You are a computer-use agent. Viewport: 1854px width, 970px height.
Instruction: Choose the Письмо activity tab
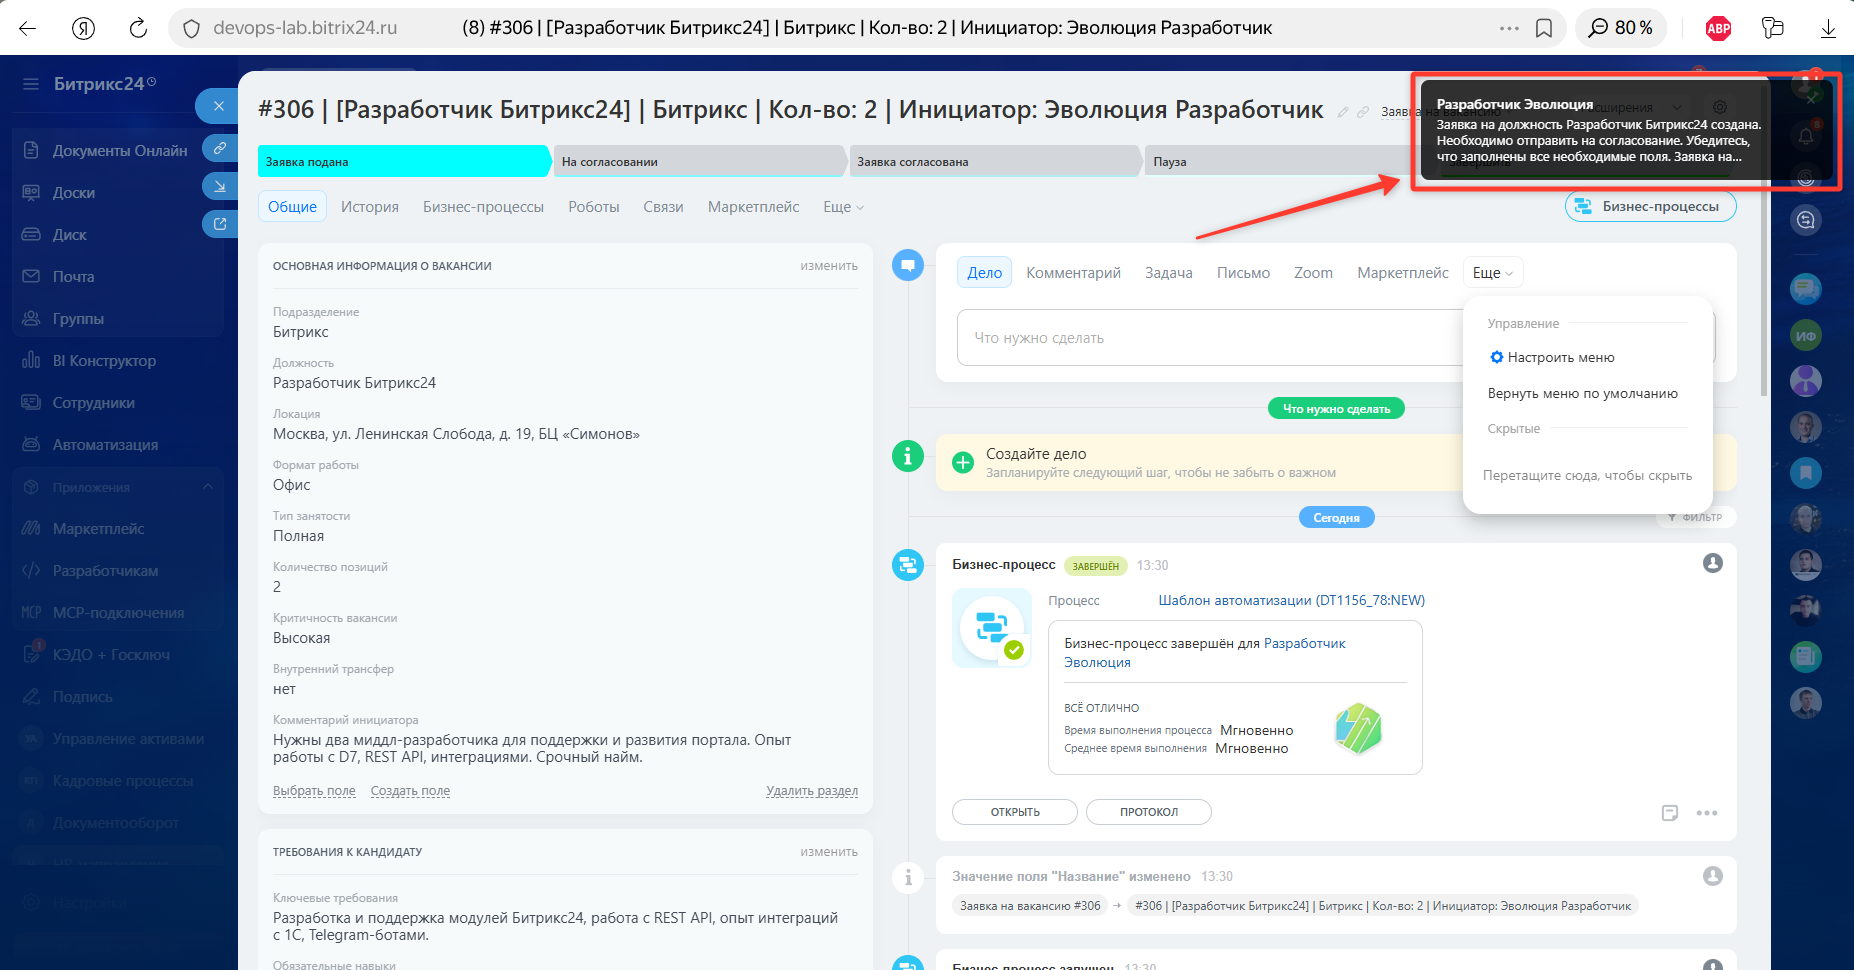[1243, 273]
